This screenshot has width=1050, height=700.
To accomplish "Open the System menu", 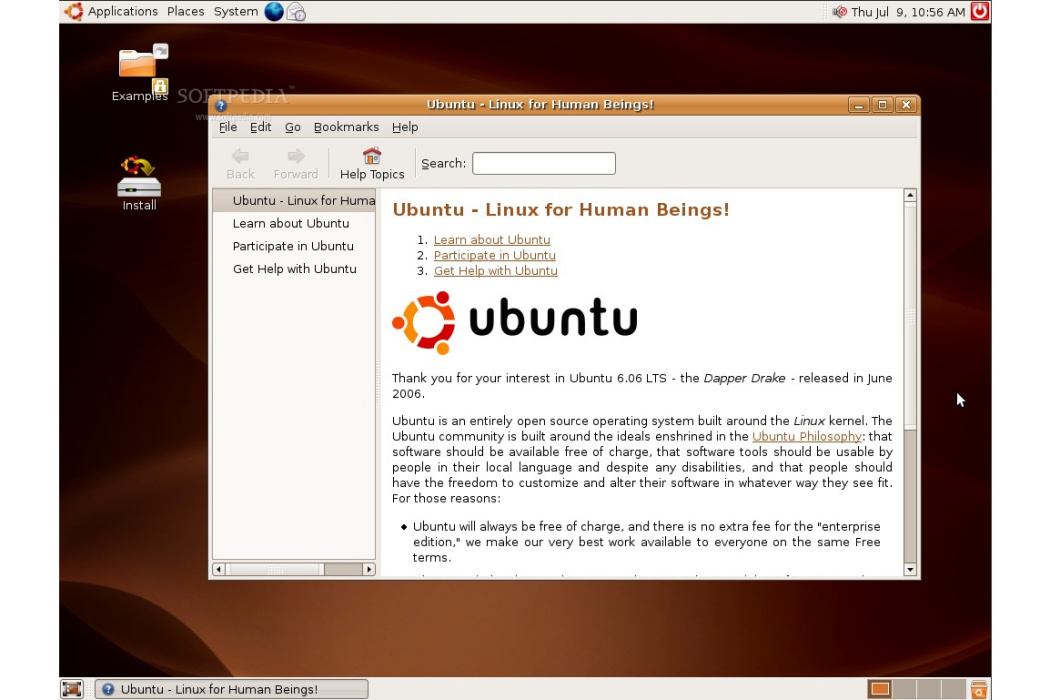I will coord(236,11).
